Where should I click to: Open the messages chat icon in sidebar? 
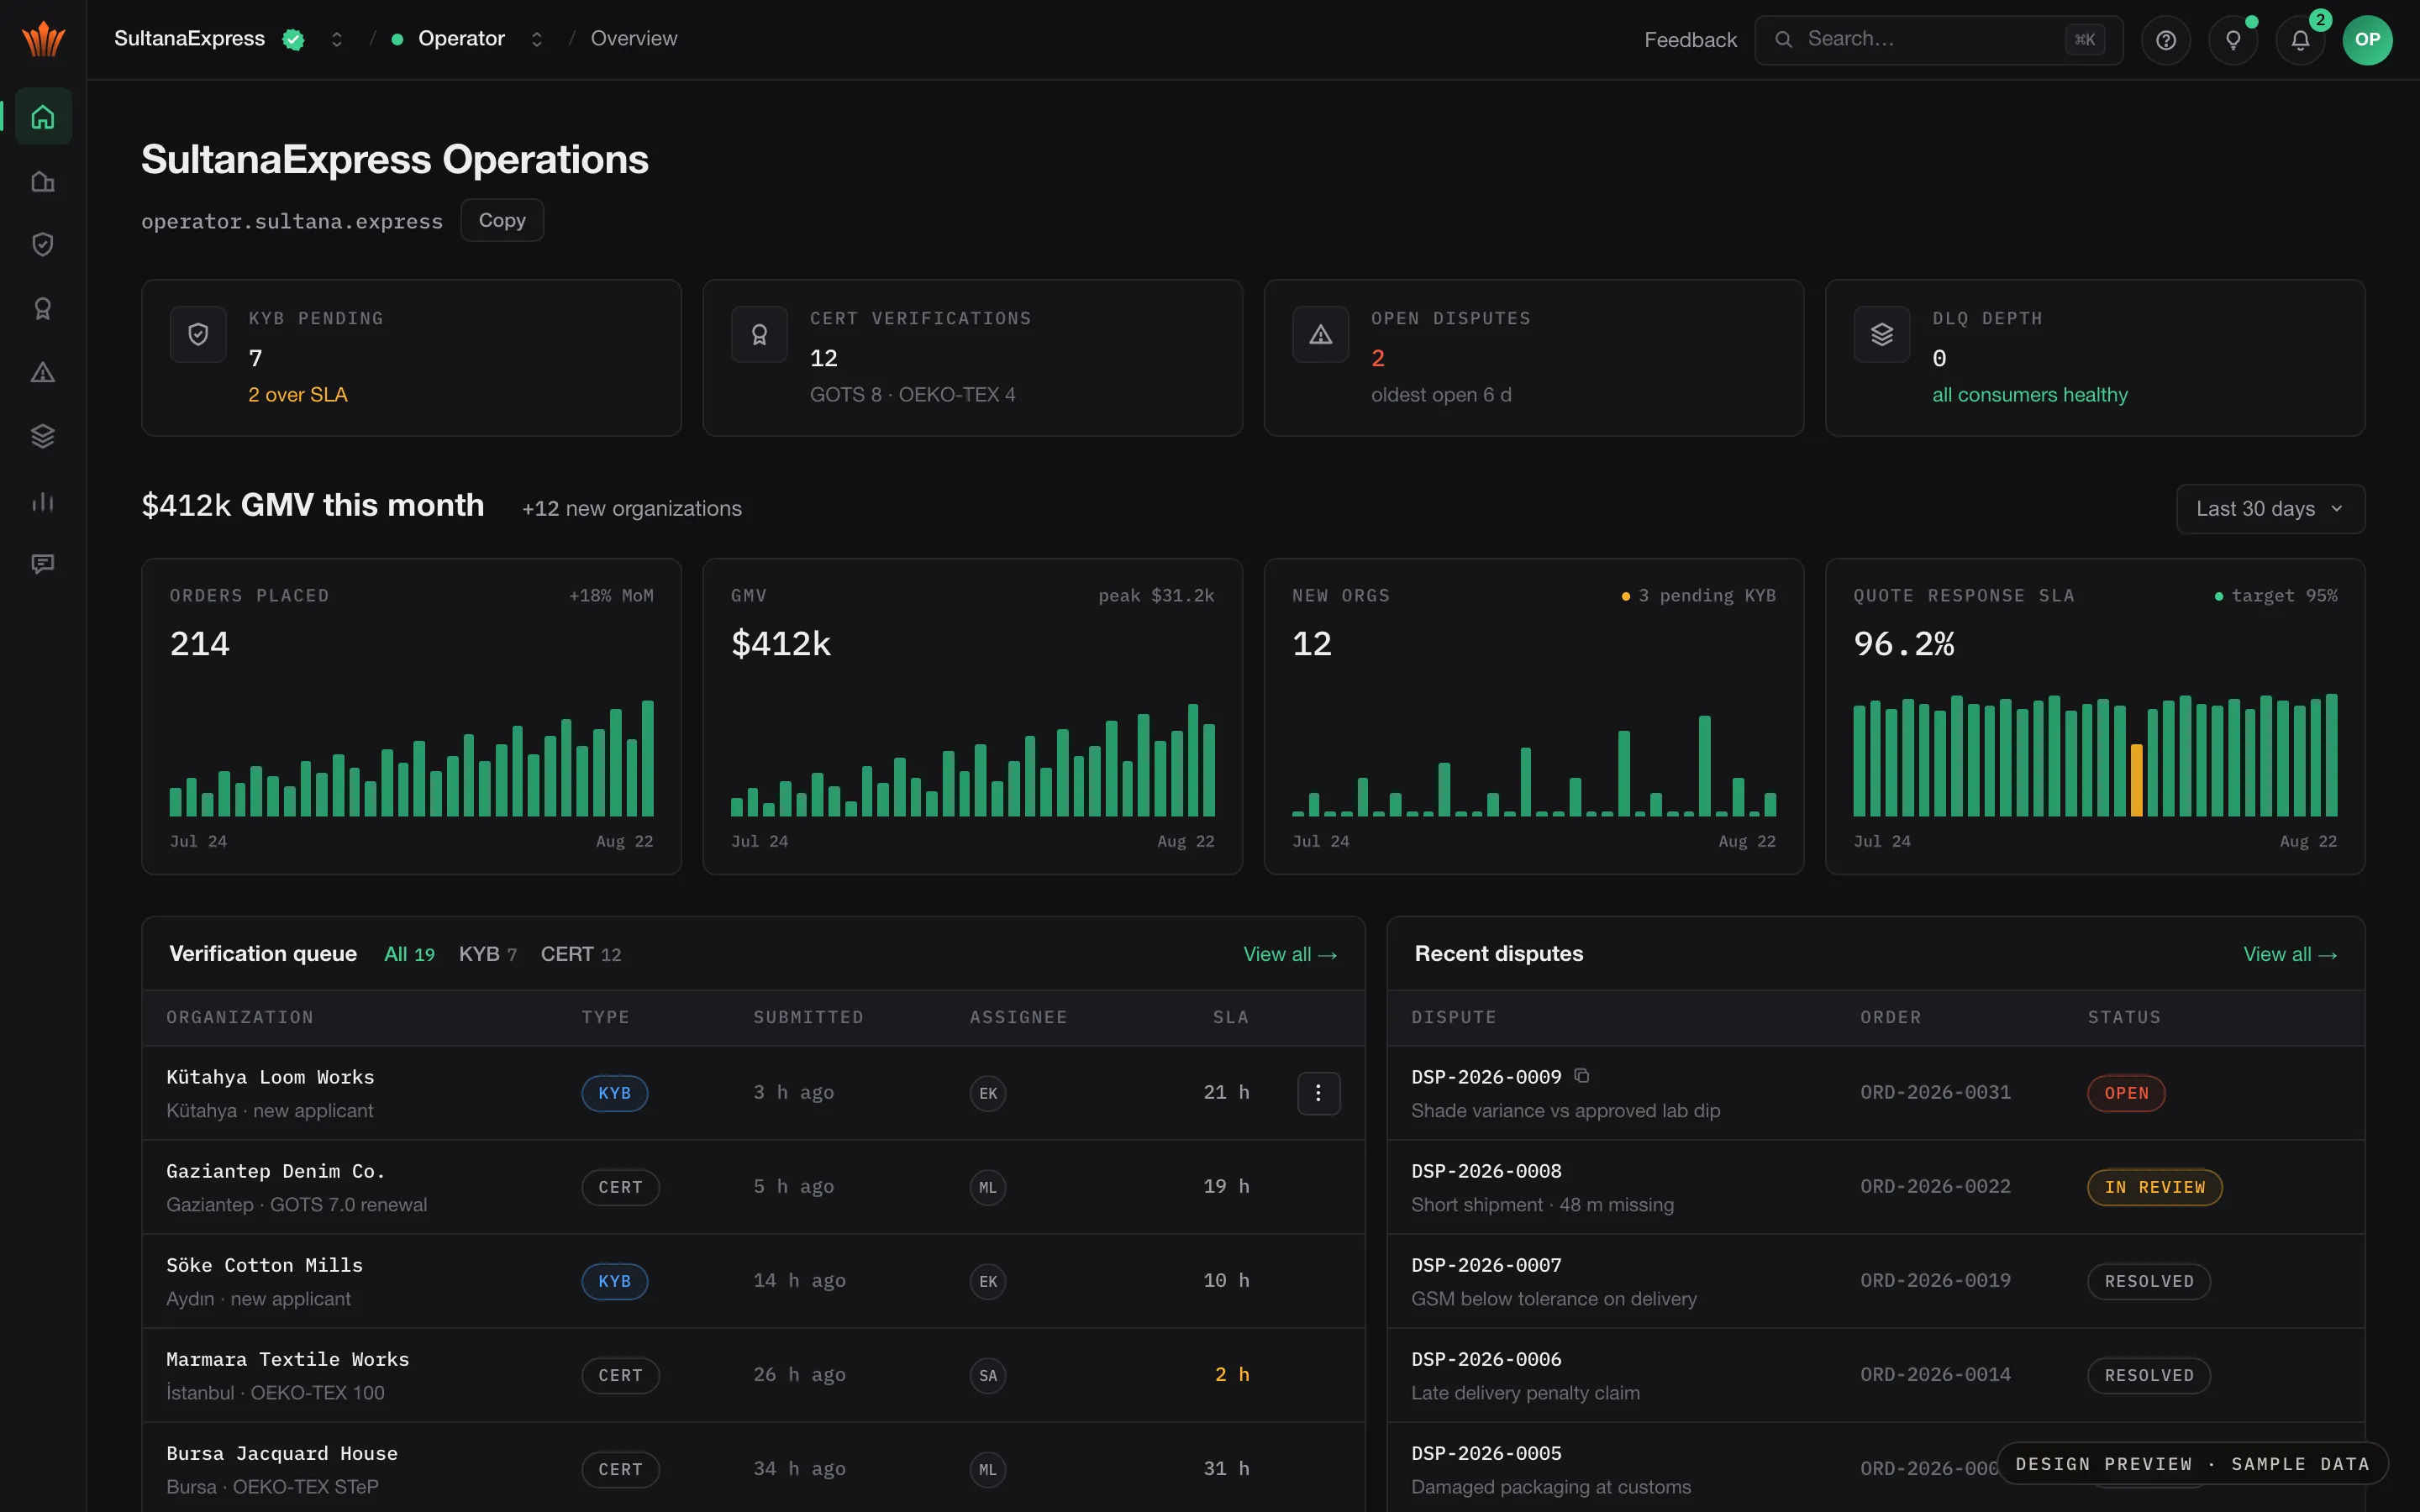click(43, 565)
